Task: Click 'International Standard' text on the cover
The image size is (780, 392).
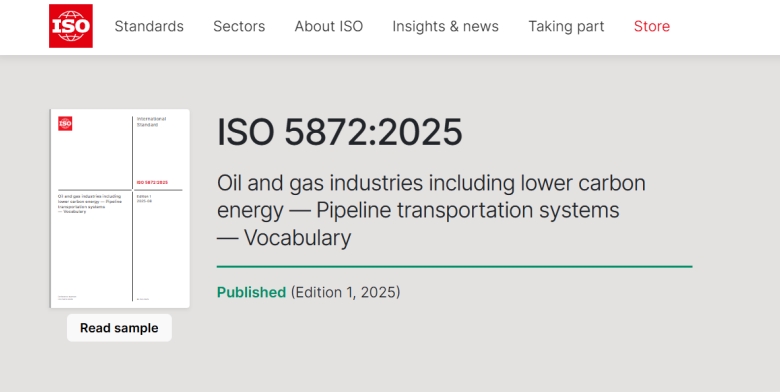Action: pyautogui.click(x=151, y=122)
